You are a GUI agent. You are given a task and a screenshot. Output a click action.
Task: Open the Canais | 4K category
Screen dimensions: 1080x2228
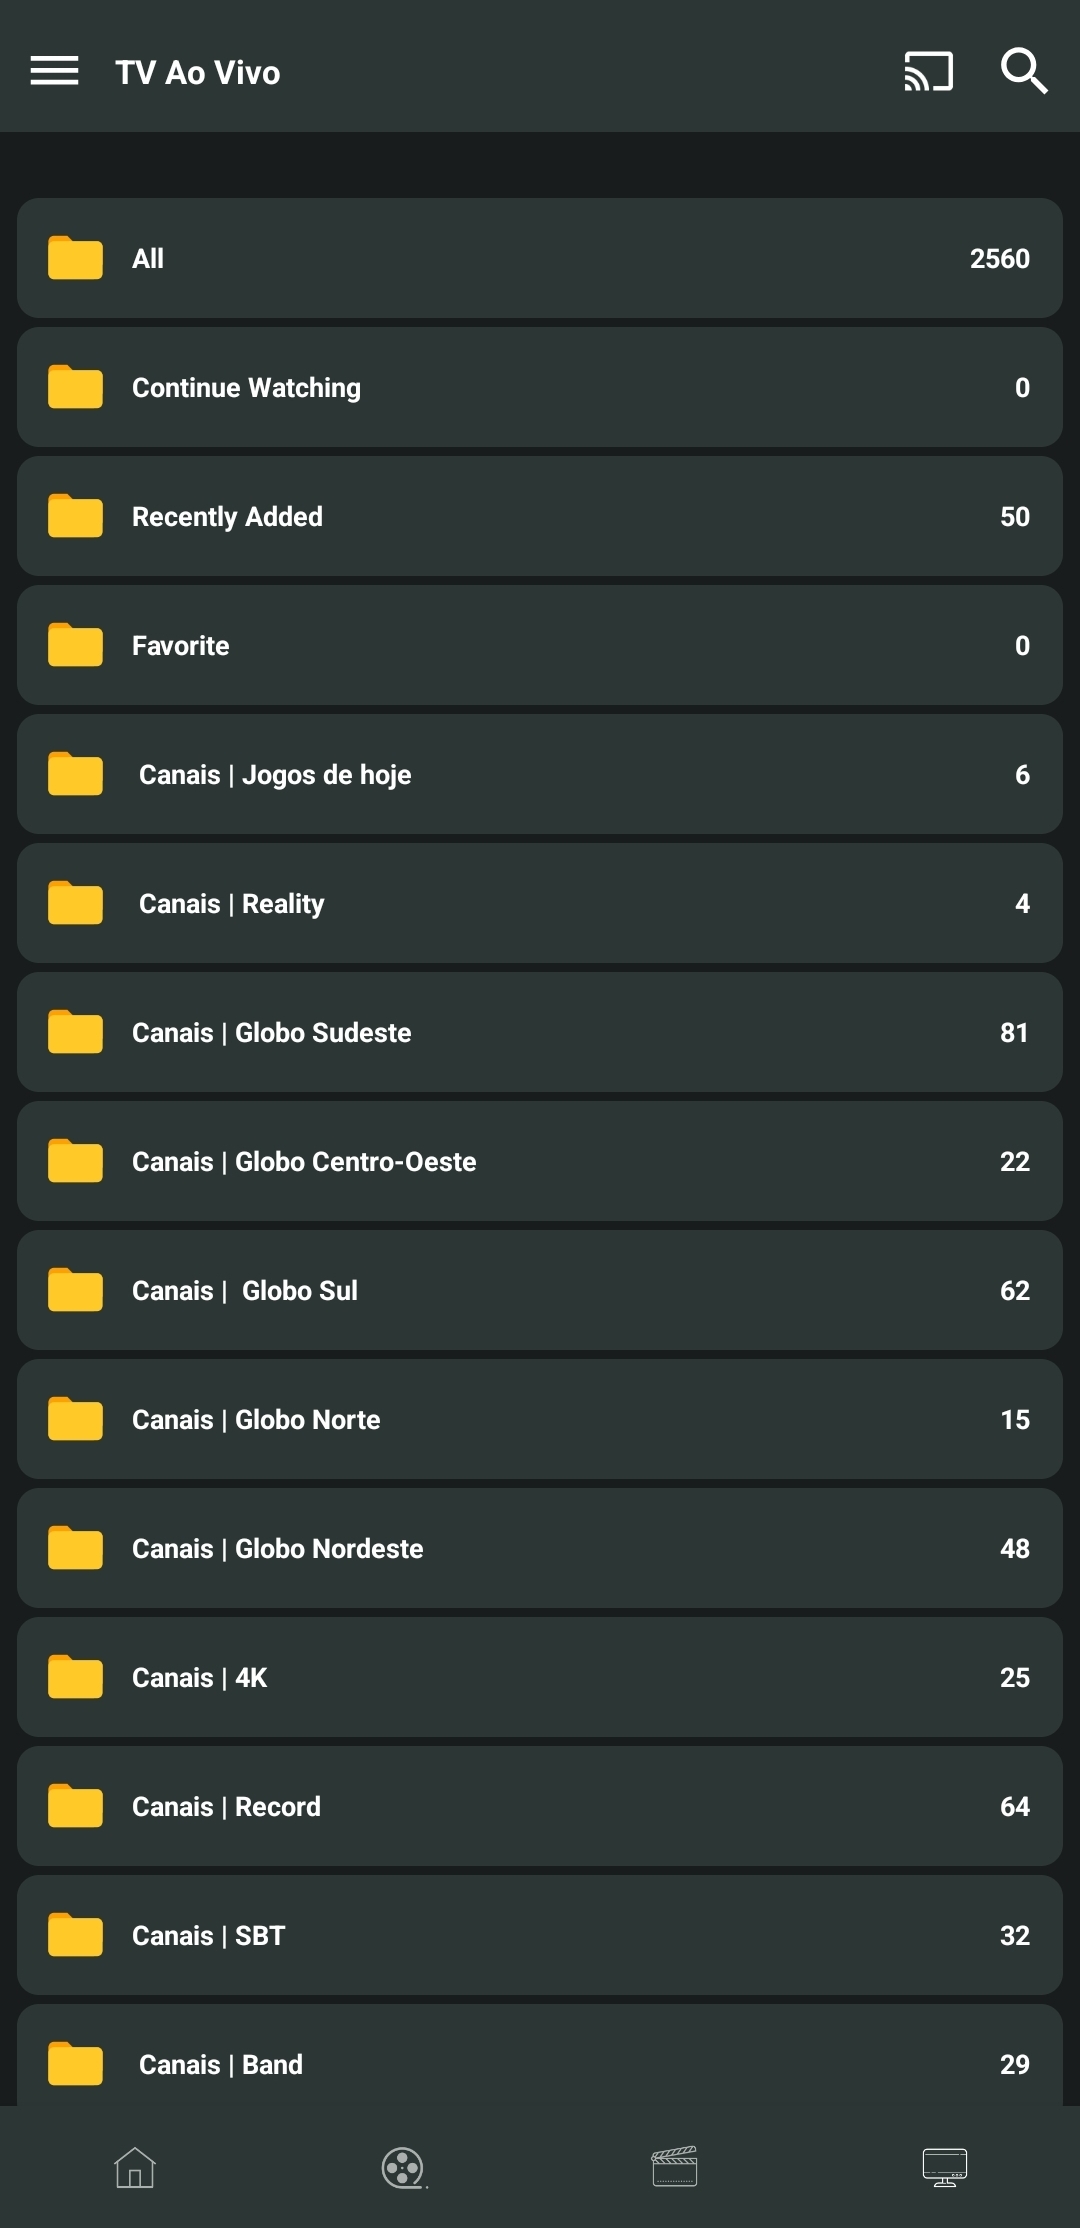(540, 1677)
